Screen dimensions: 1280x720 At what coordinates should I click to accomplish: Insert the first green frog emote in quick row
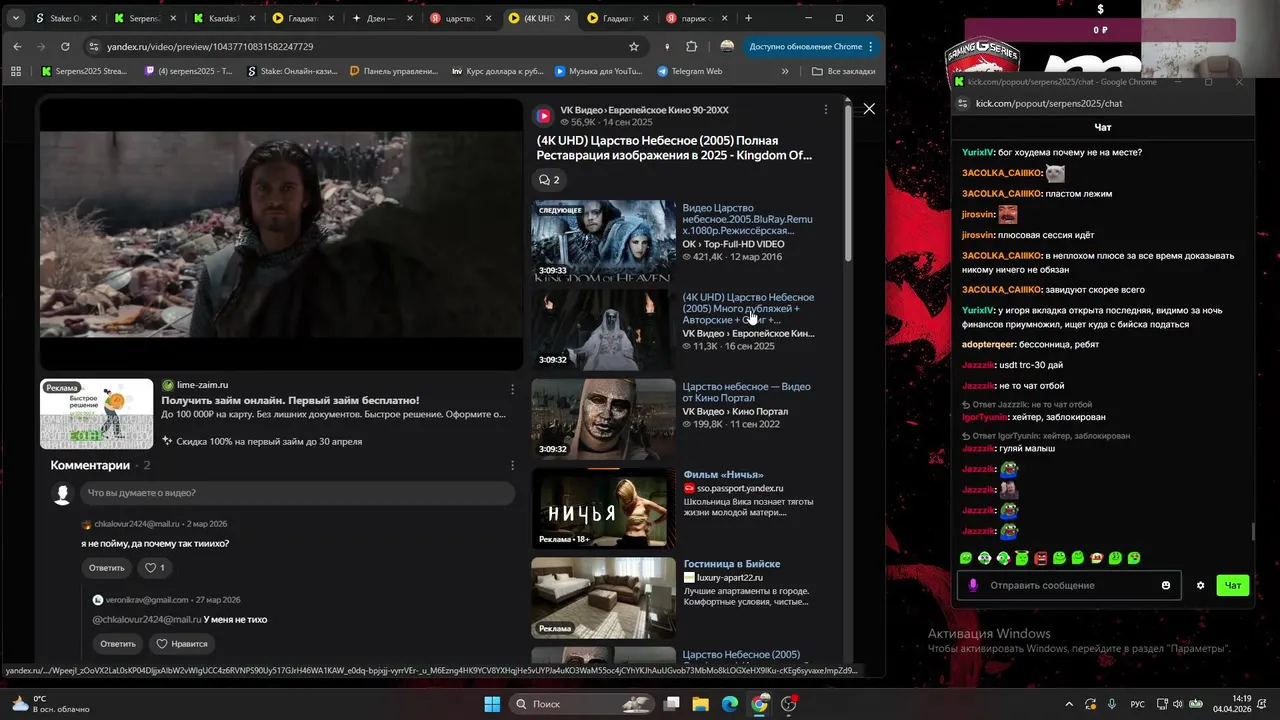966,558
